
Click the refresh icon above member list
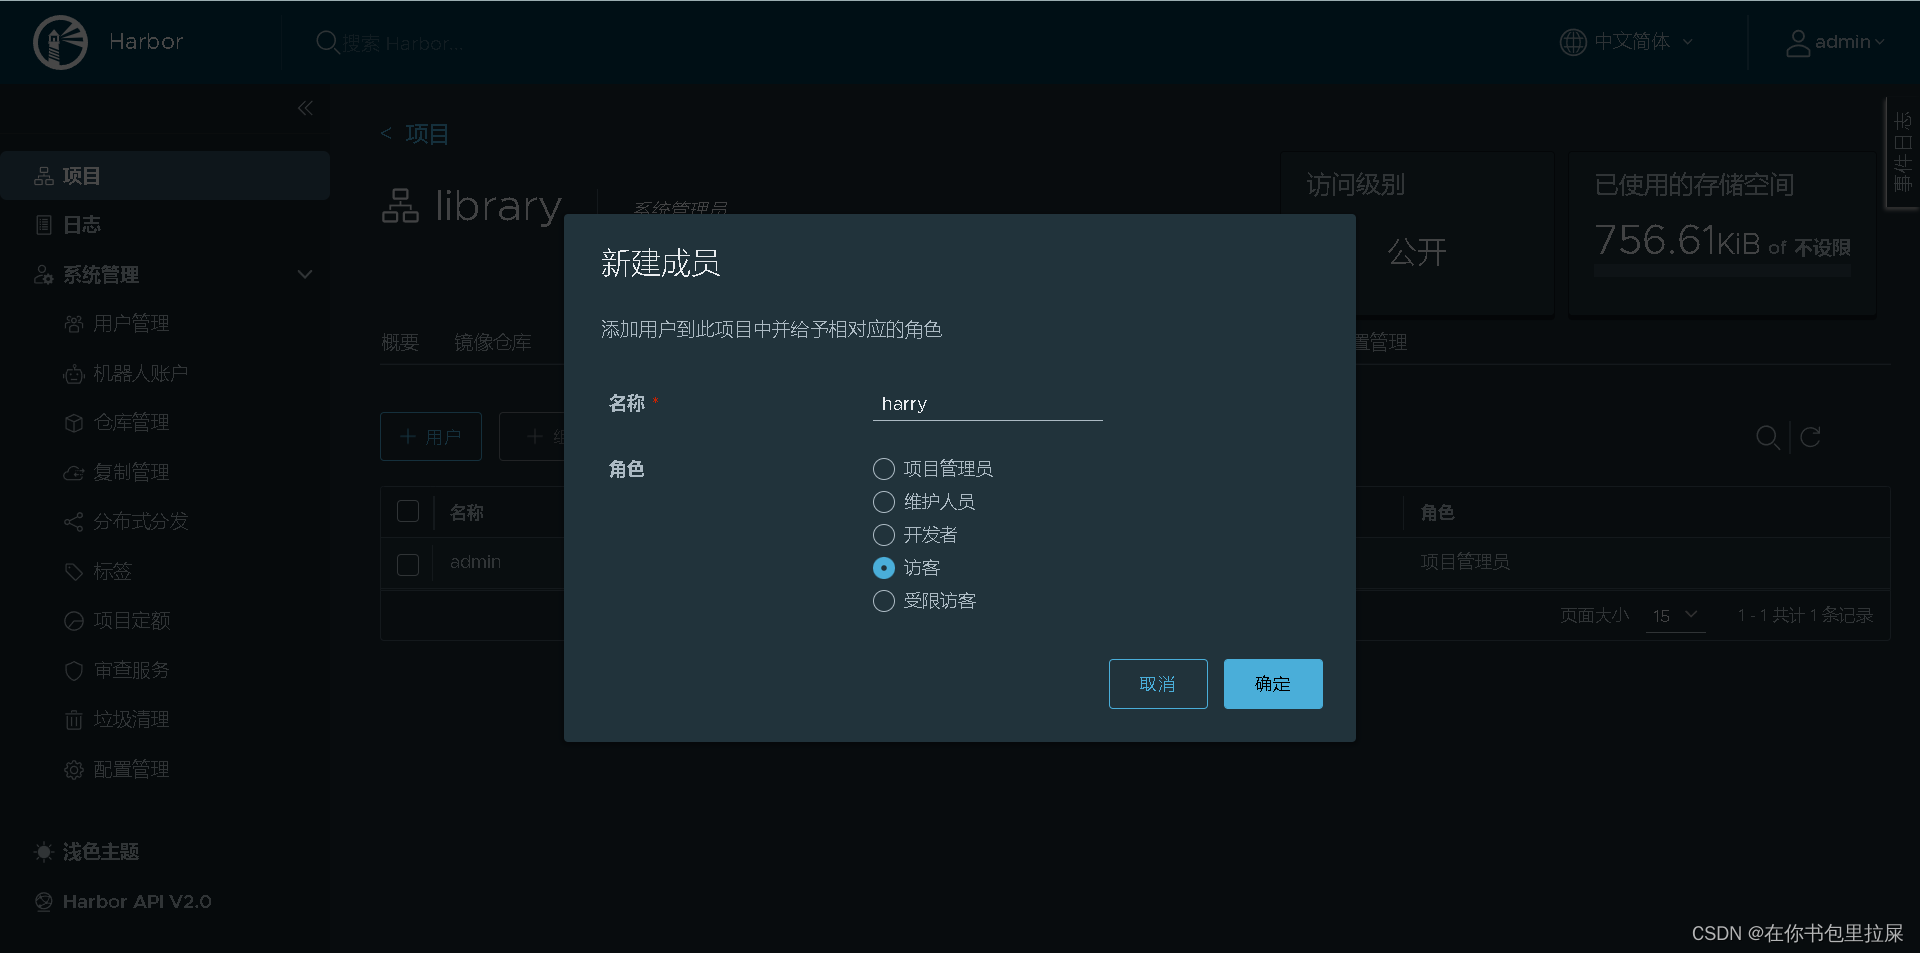point(1810,437)
